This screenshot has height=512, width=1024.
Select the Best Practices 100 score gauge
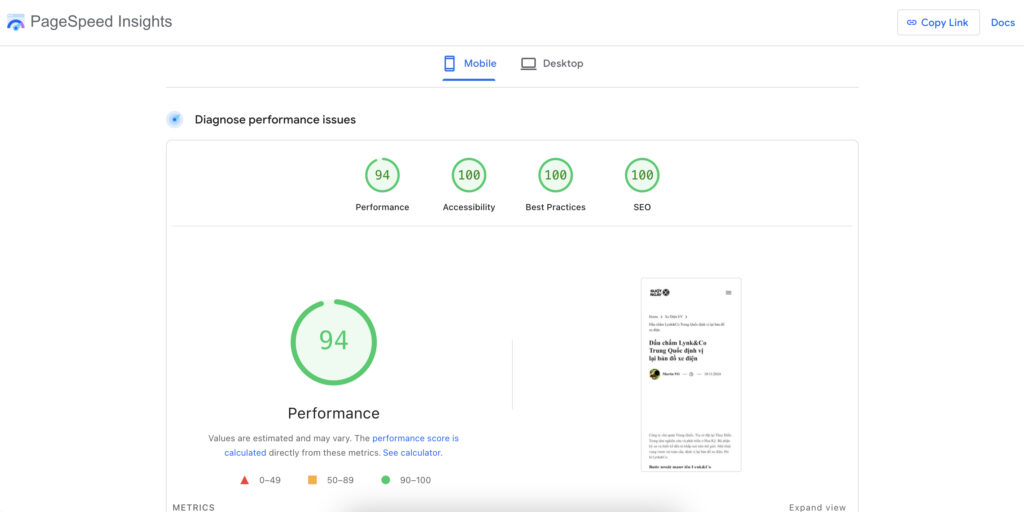pyautogui.click(x=556, y=175)
